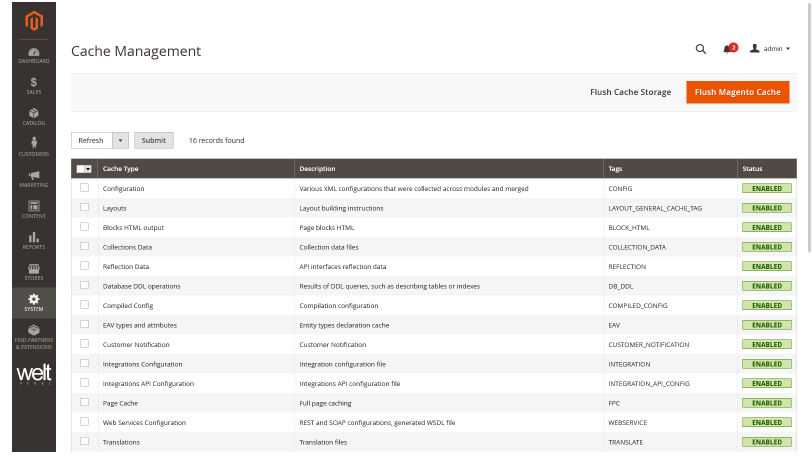Tick the Layouts cache checkbox

click(x=84, y=207)
